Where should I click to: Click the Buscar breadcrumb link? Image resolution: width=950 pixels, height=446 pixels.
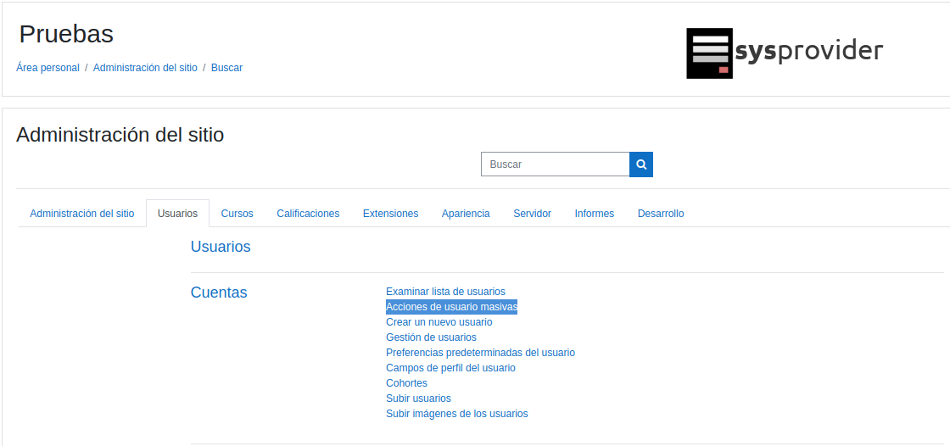coord(226,68)
